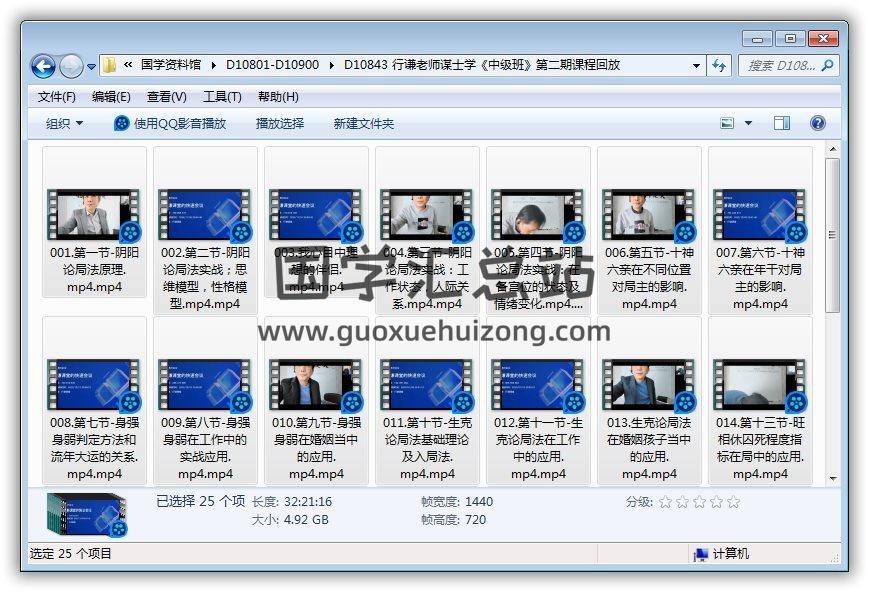869x592 pixels.
Task: Click the 计算机 icon in status bar
Action: (x=701, y=554)
